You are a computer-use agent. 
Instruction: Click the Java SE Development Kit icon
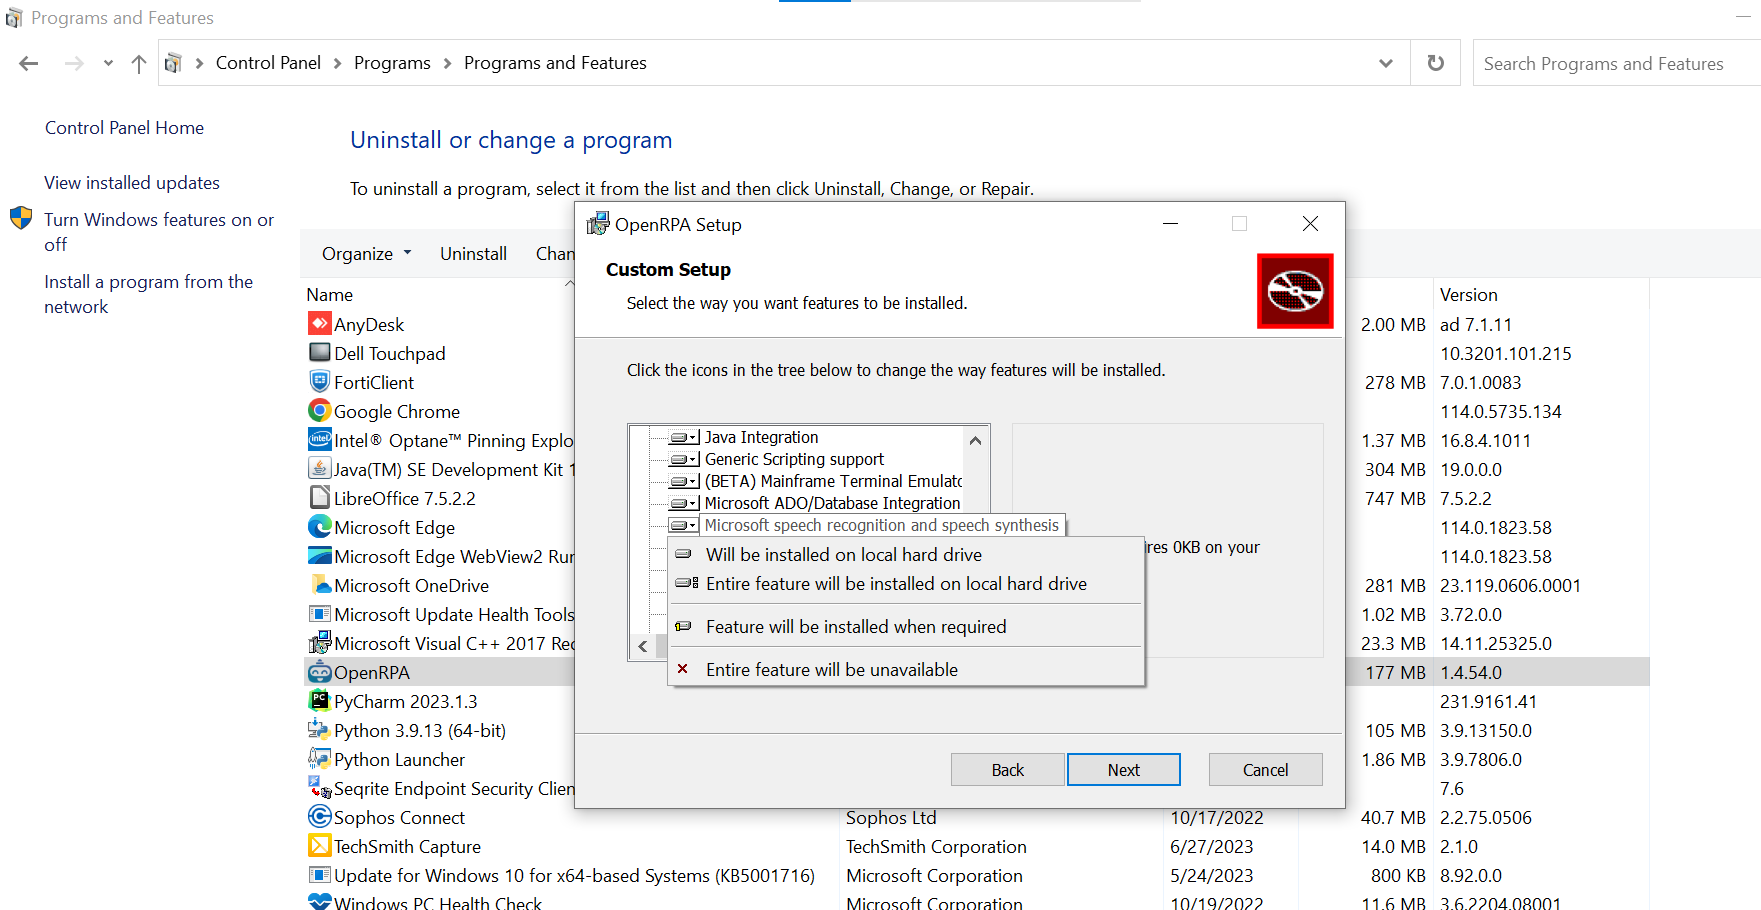319,468
